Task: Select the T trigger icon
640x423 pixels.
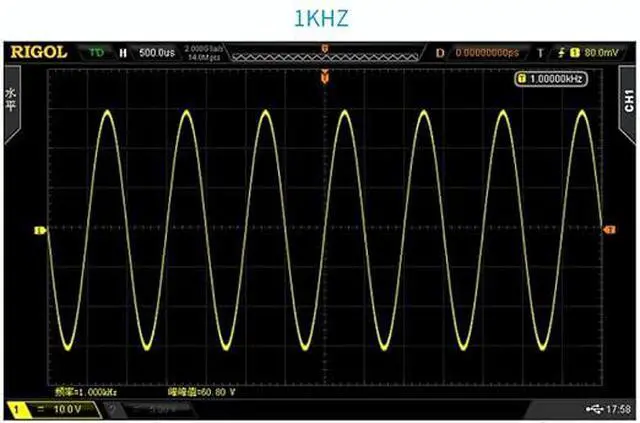Action: (541, 51)
